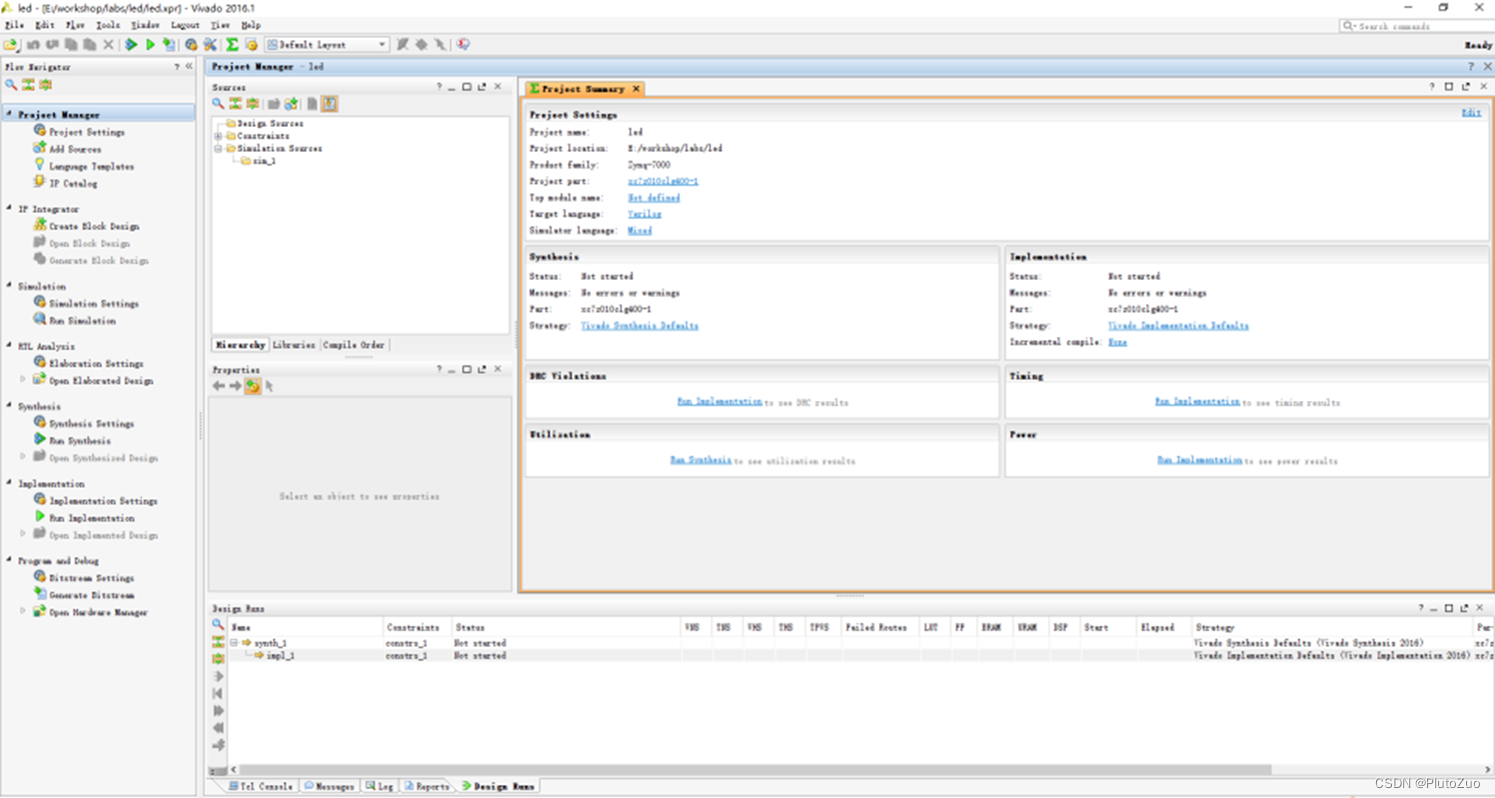
Task: Expand the Open Elaborated Design item
Action: point(23,380)
